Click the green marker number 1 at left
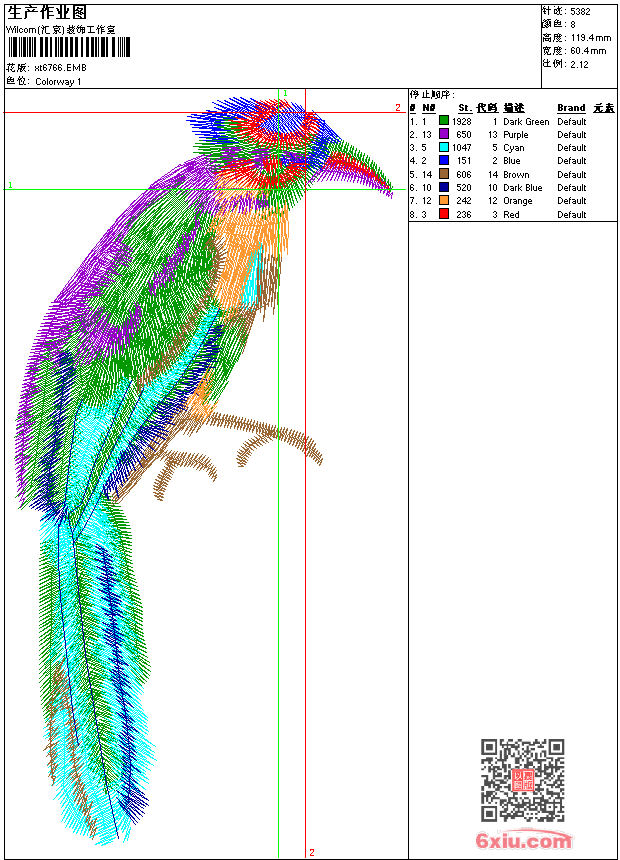Viewport: 620px width, 860px height. 10,185
